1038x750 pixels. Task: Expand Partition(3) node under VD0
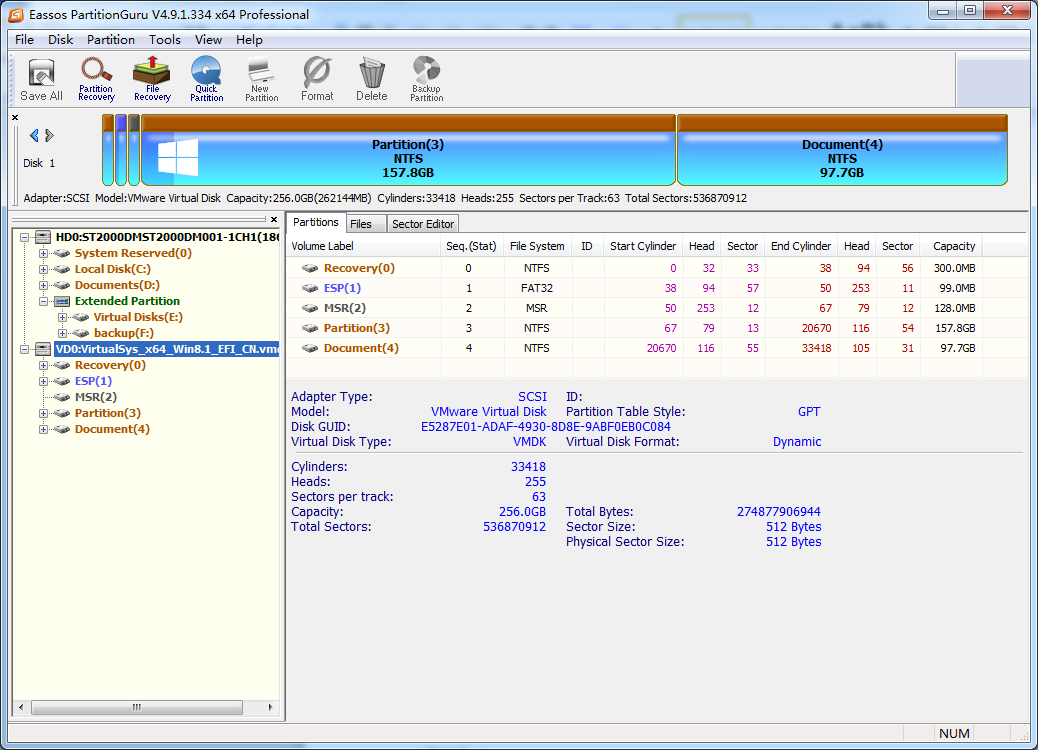43,413
